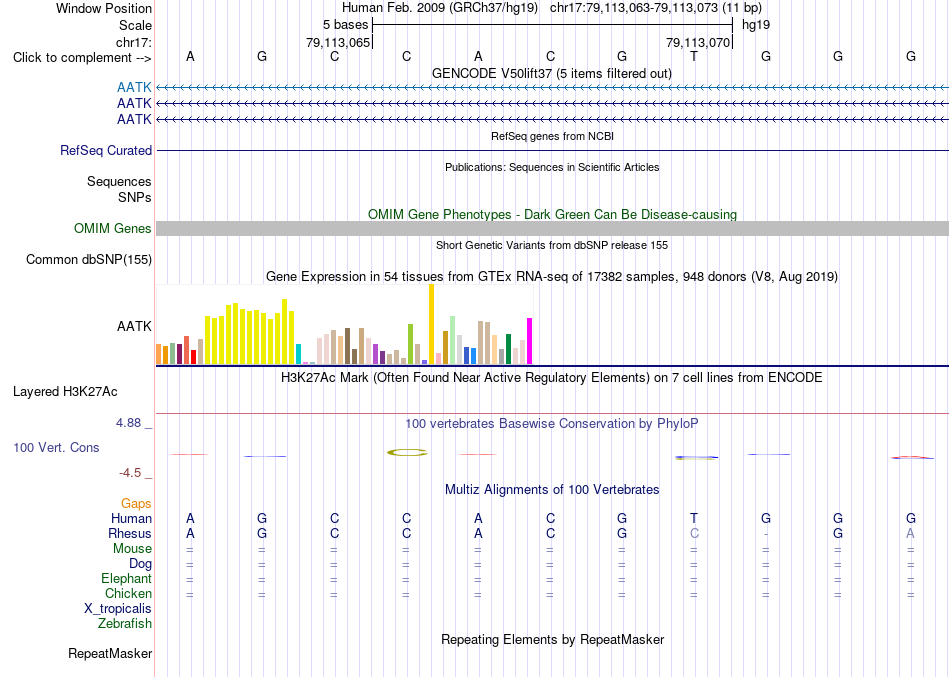Click the dark green bar in GTEx chart
This screenshot has height=677, width=950.
coord(508,349)
